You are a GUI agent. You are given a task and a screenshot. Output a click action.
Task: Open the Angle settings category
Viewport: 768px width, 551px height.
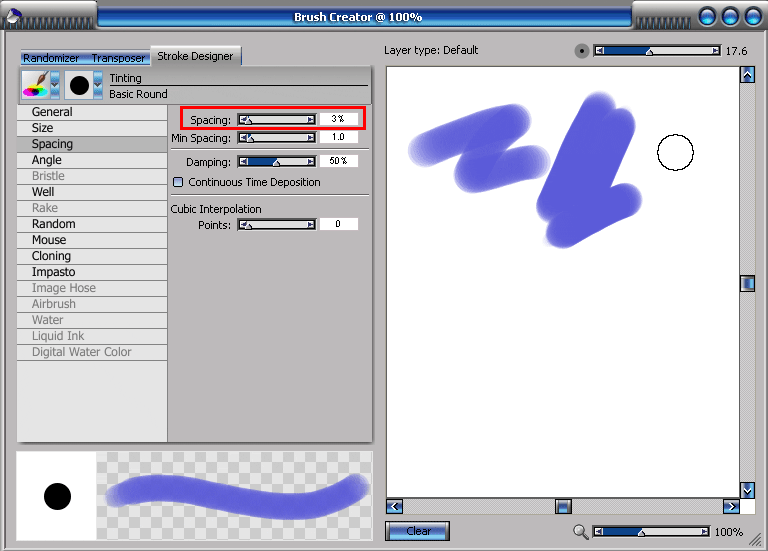92,160
